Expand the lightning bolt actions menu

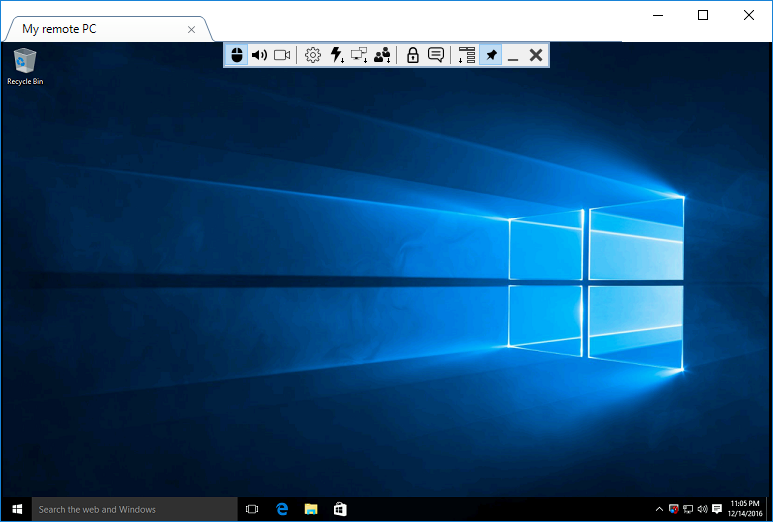[x=336, y=55]
